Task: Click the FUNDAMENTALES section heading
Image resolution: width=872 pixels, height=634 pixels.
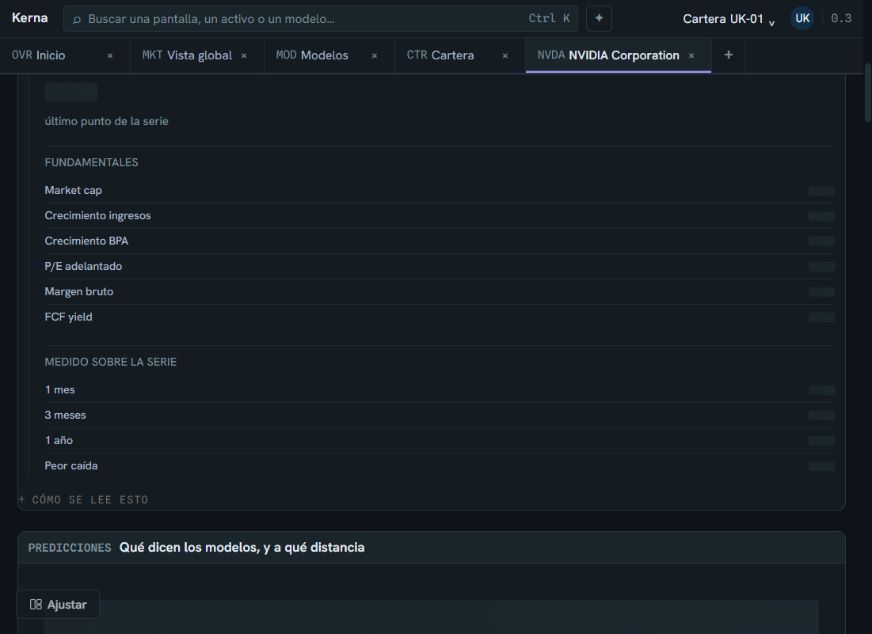Action: [91, 162]
